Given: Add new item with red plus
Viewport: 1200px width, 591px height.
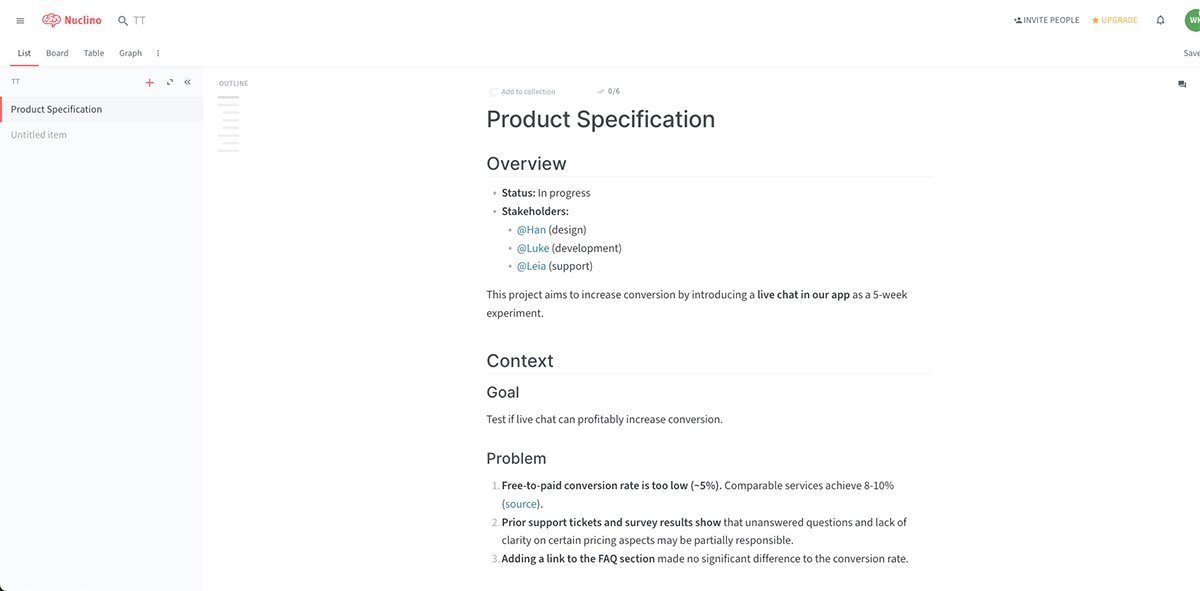Looking at the screenshot, I should pyautogui.click(x=150, y=83).
